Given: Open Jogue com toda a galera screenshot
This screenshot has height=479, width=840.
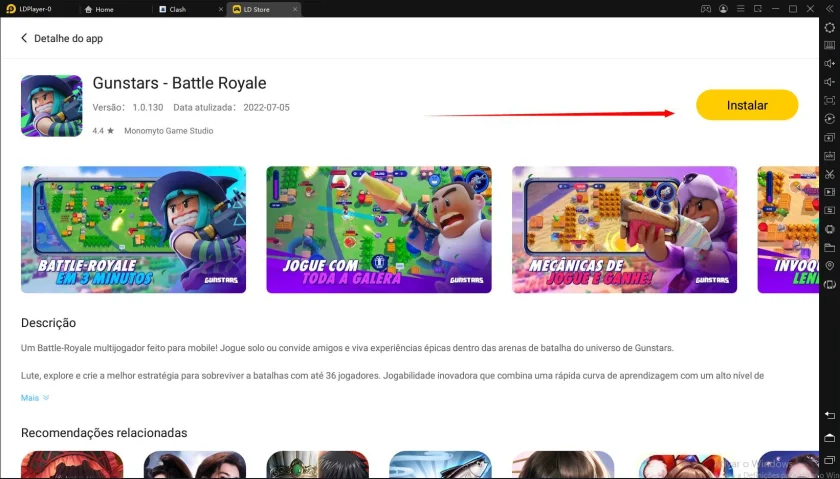Looking at the screenshot, I should coord(379,229).
